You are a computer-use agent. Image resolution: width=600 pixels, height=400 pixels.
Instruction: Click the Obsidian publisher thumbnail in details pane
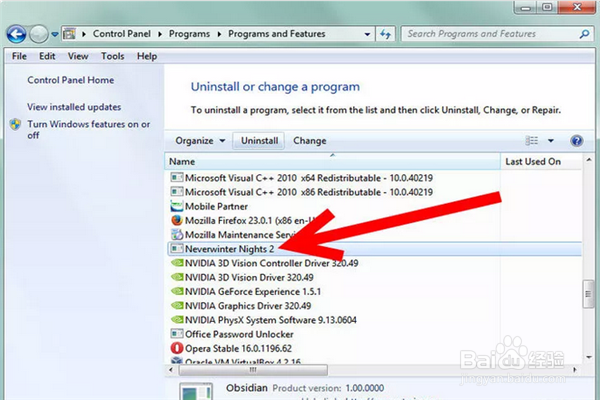click(x=196, y=392)
